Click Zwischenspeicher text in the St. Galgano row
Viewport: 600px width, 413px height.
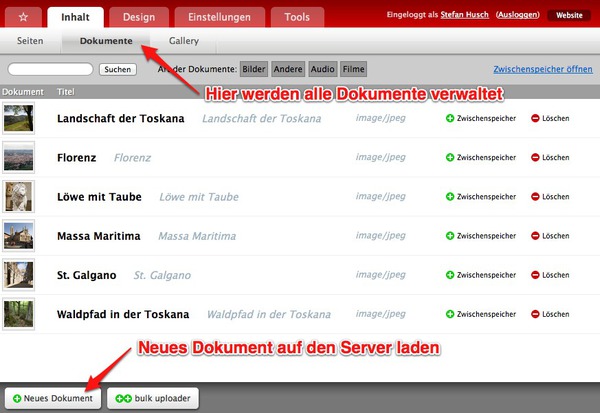coord(486,275)
